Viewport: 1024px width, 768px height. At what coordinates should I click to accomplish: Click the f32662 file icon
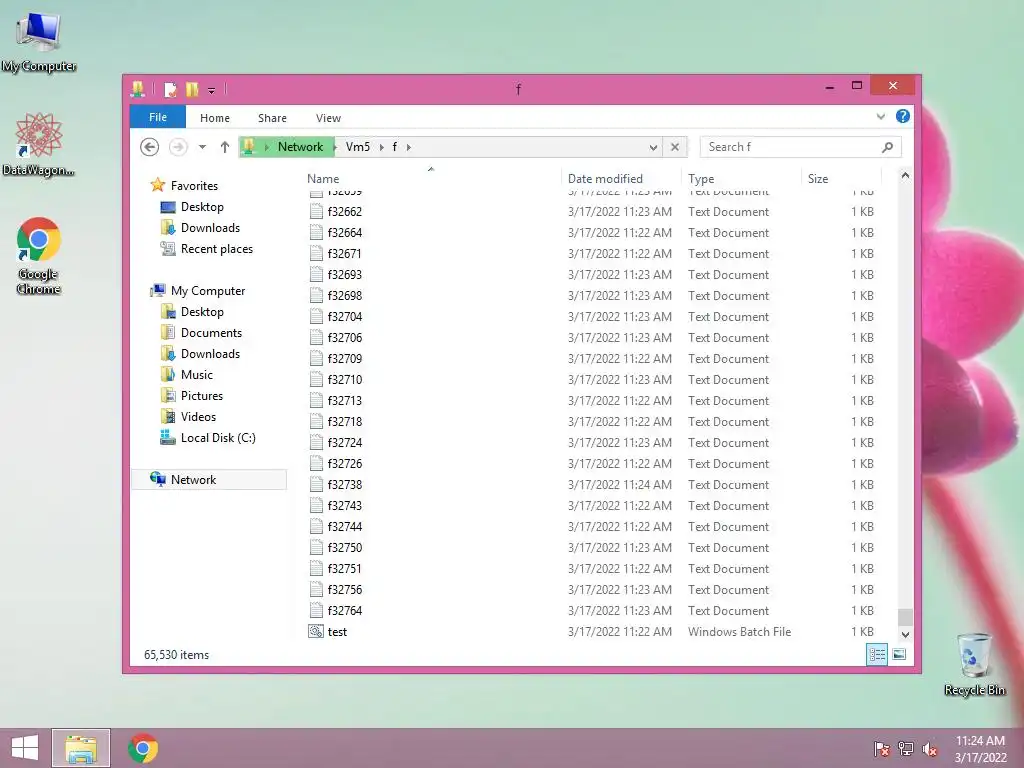[x=316, y=212]
